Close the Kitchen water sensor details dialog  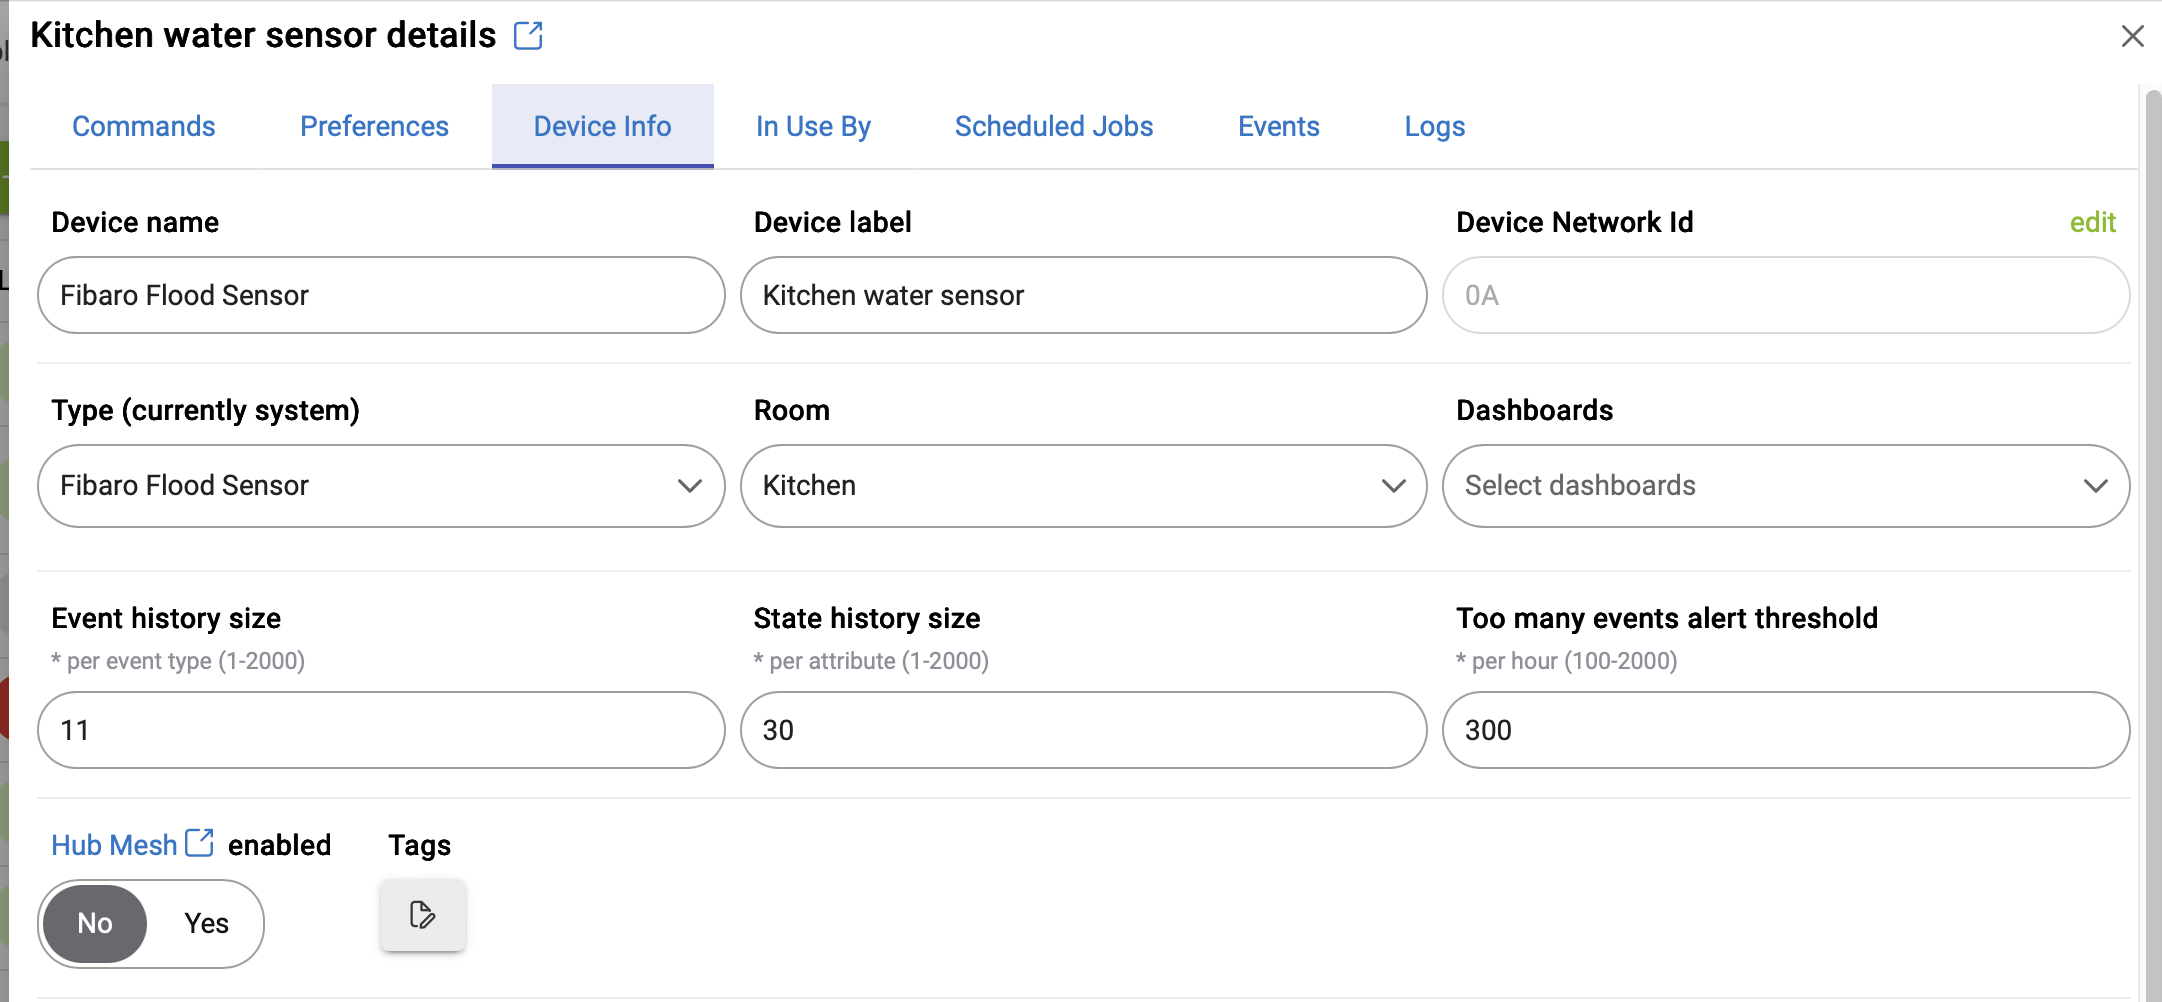point(2132,36)
